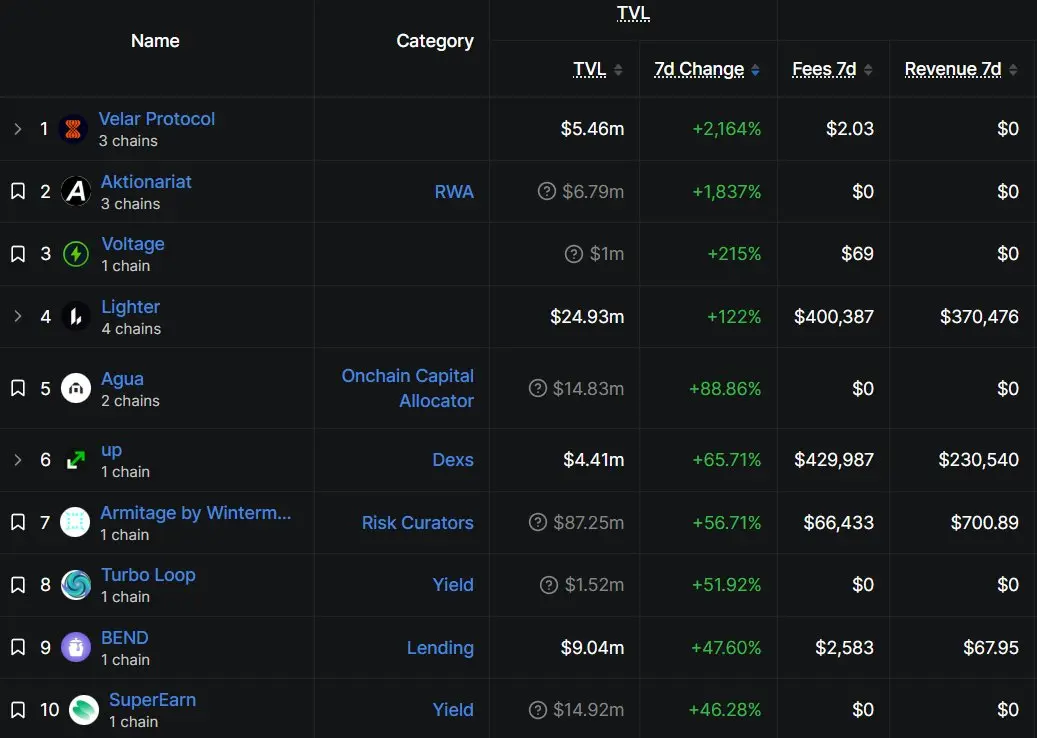Click the $370,476 revenue value
This screenshot has height=738, width=1037.
click(x=979, y=317)
